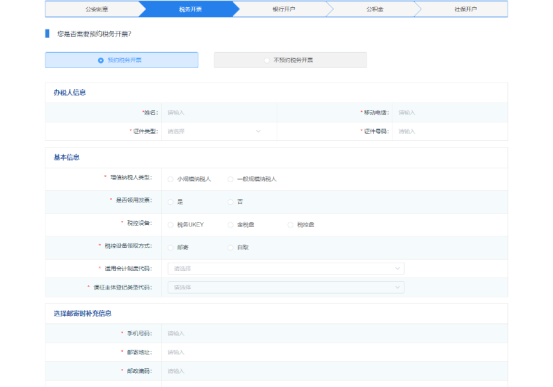The image size is (553, 387).
Task: Go to the 公安刻章 step tab
Action: click(x=96, y=9)
